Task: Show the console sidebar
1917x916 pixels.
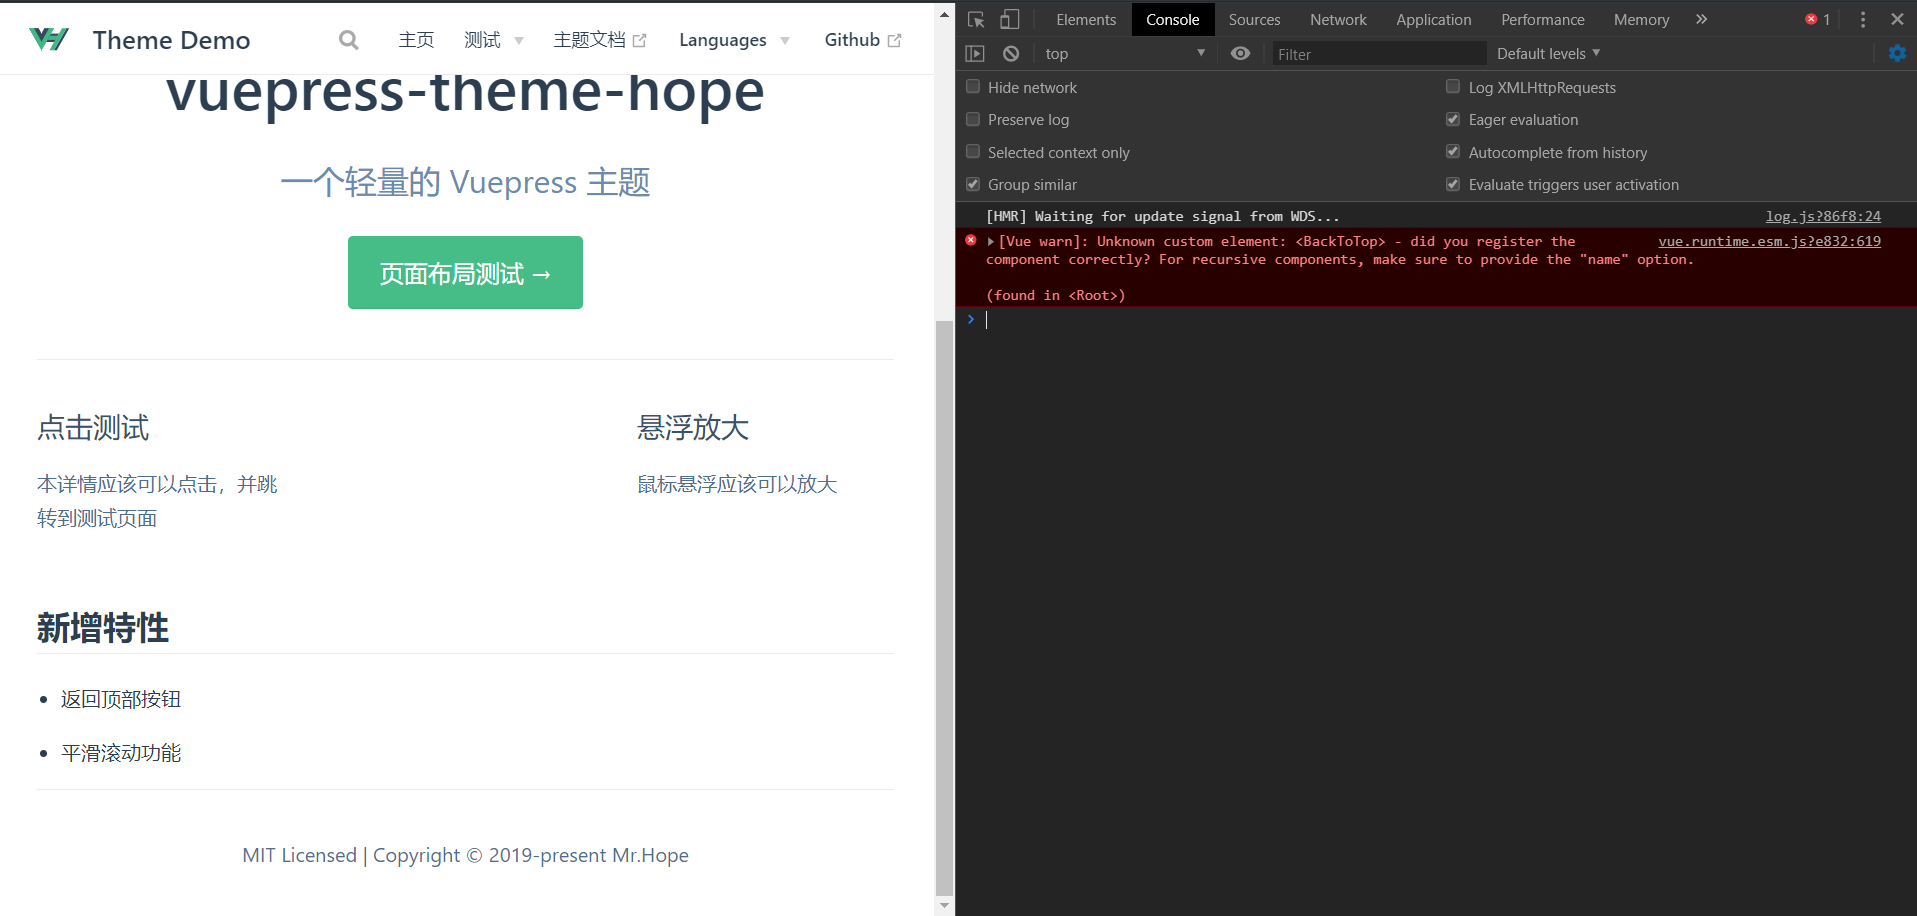Action: 975,53
